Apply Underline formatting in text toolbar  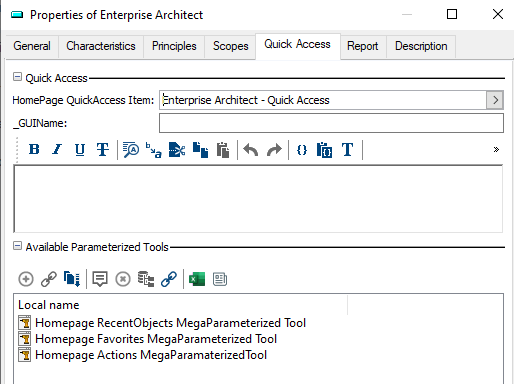80,149
